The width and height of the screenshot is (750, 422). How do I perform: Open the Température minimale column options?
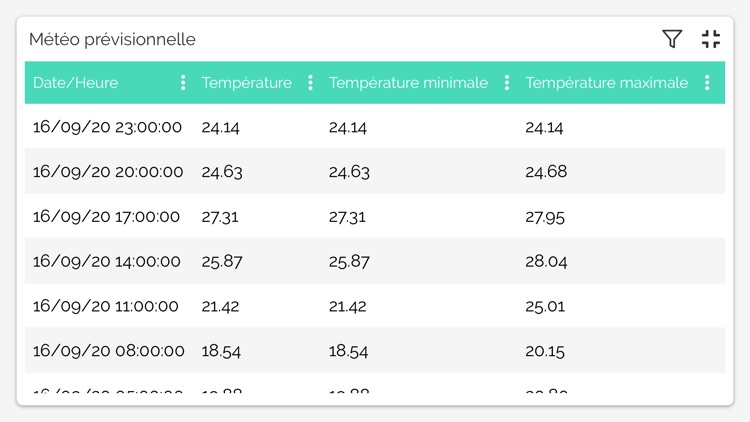click(507, 83)
